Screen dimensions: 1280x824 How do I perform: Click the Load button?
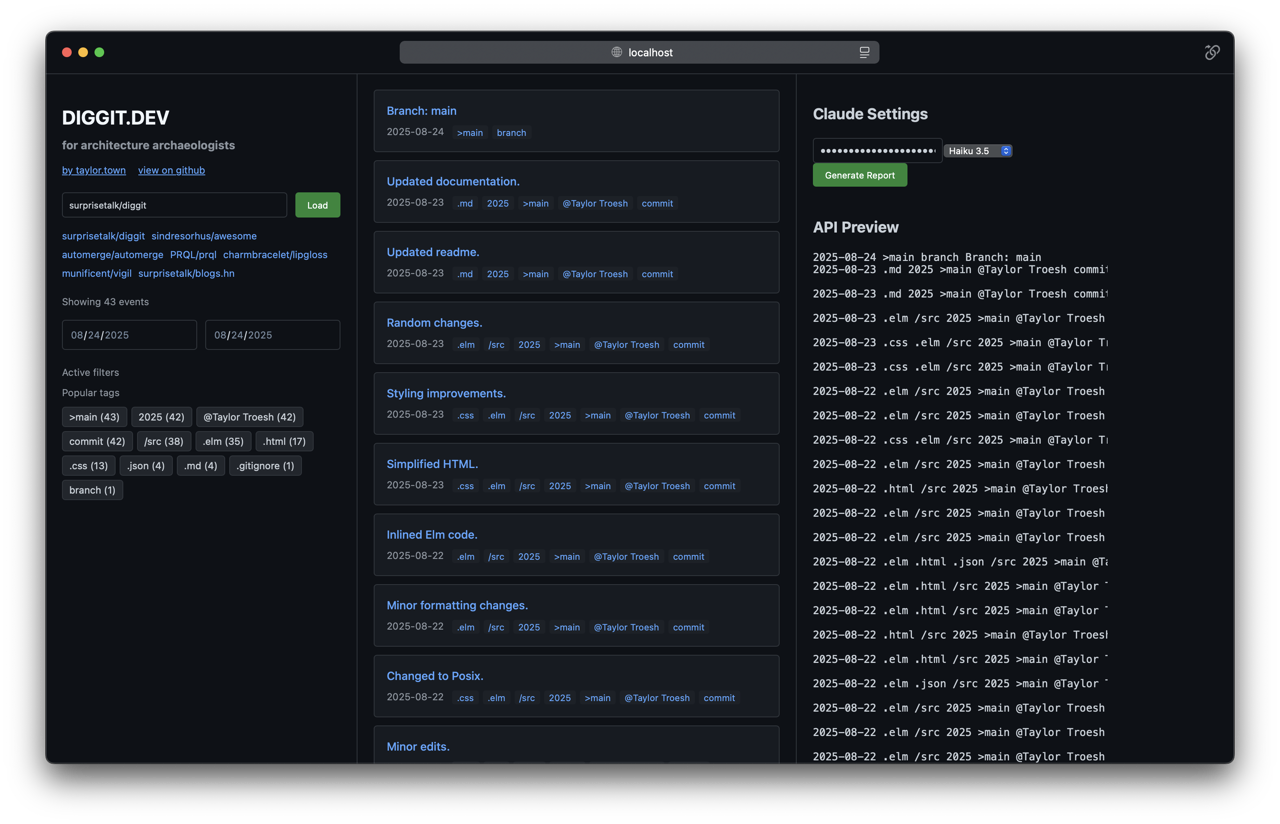click(x=317, y=205)
